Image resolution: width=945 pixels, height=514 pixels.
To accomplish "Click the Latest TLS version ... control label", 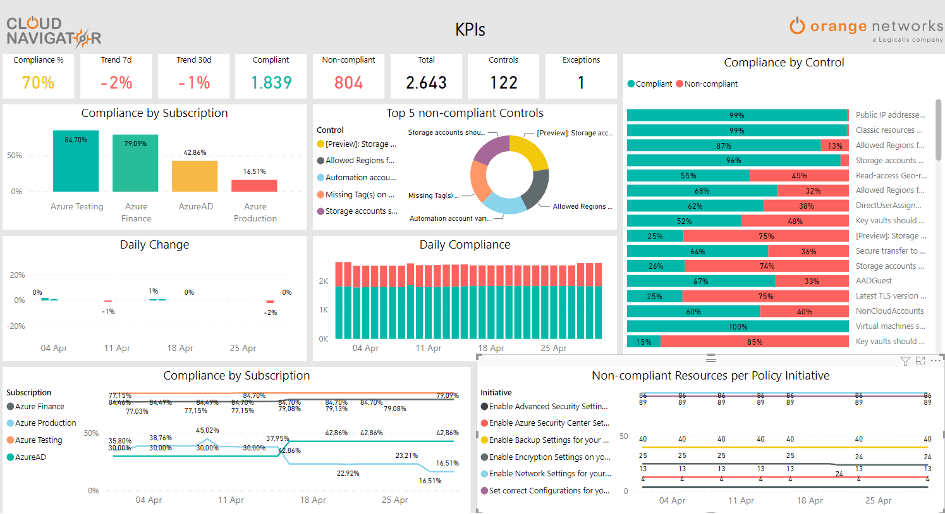I will pos(891,296).
